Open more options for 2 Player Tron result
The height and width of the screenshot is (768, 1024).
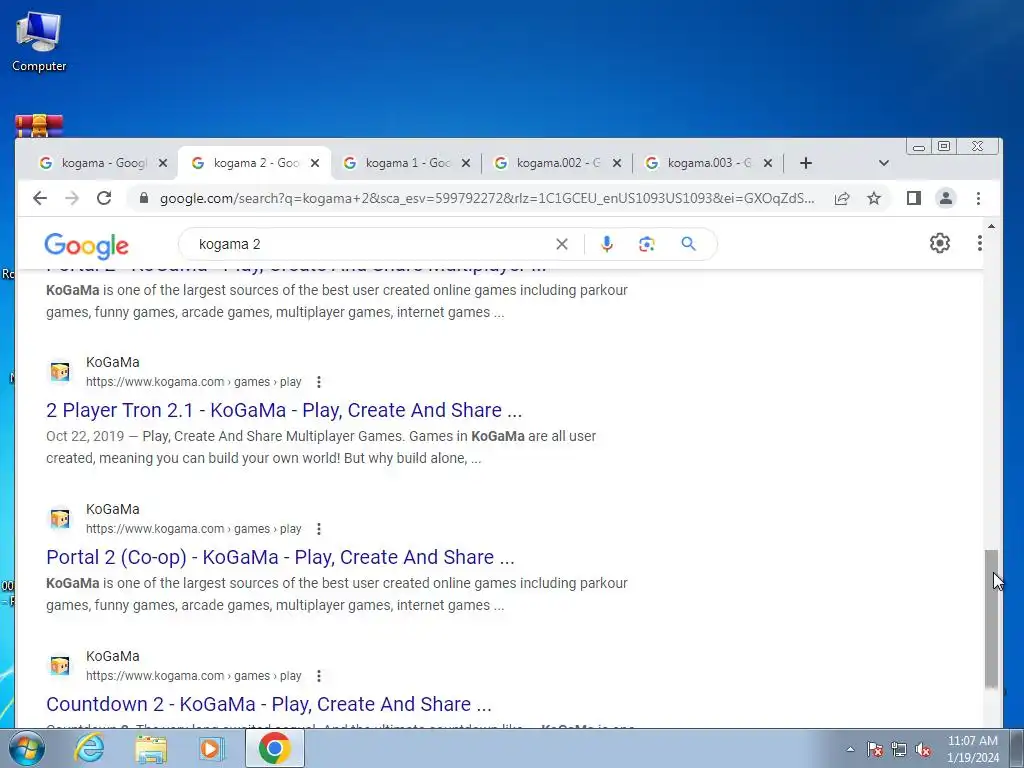pyautogui.click(x=319, y=382)
